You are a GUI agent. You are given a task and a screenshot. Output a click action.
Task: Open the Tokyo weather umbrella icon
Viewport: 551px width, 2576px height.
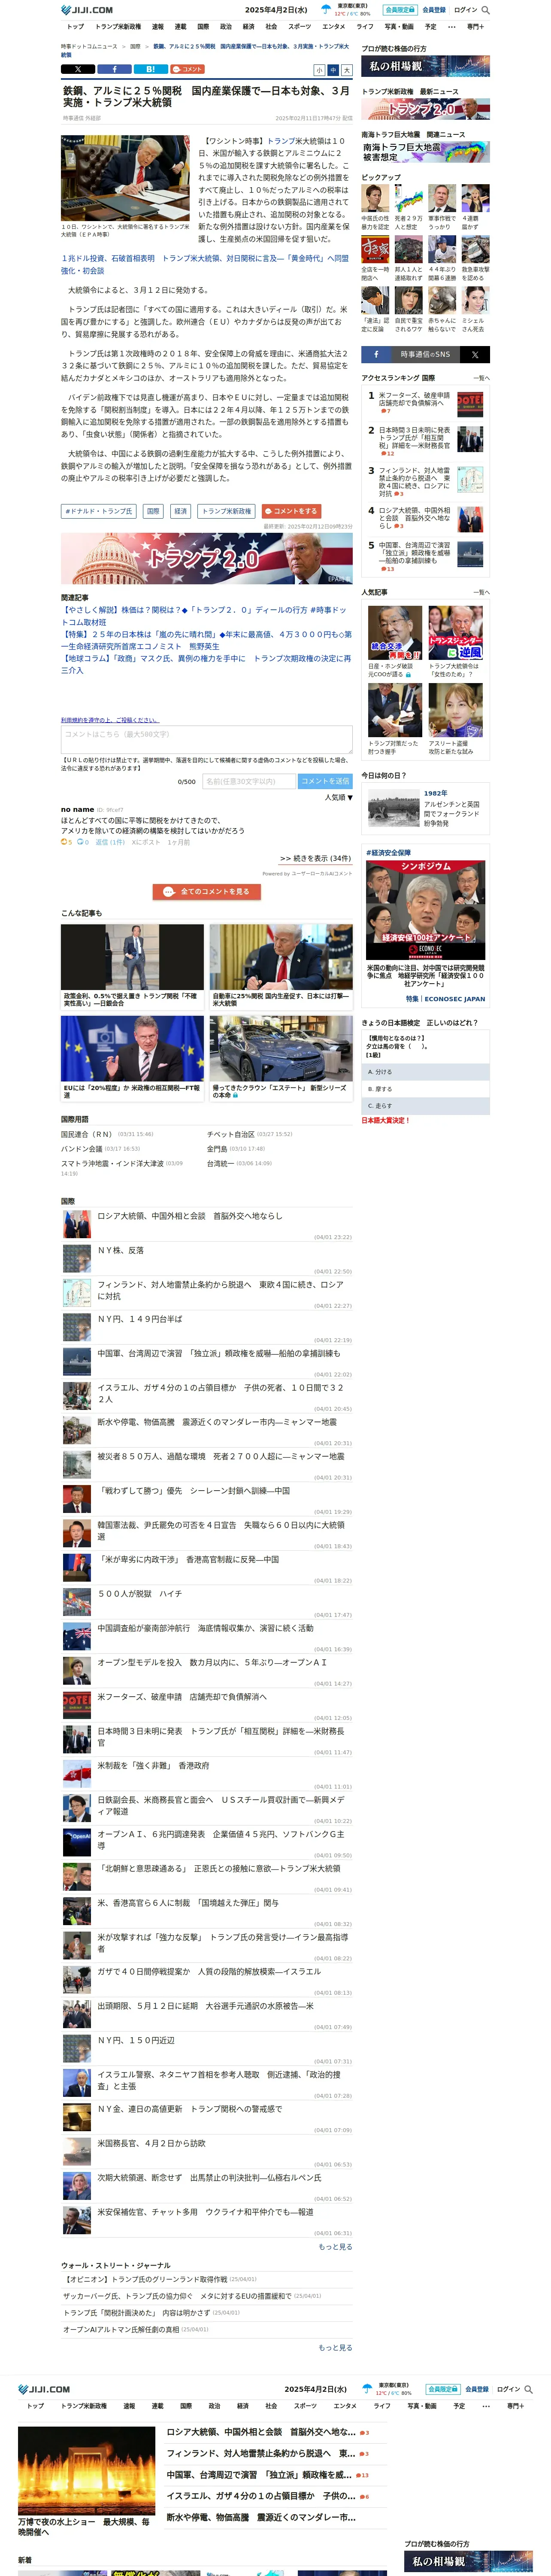point(326,10)
